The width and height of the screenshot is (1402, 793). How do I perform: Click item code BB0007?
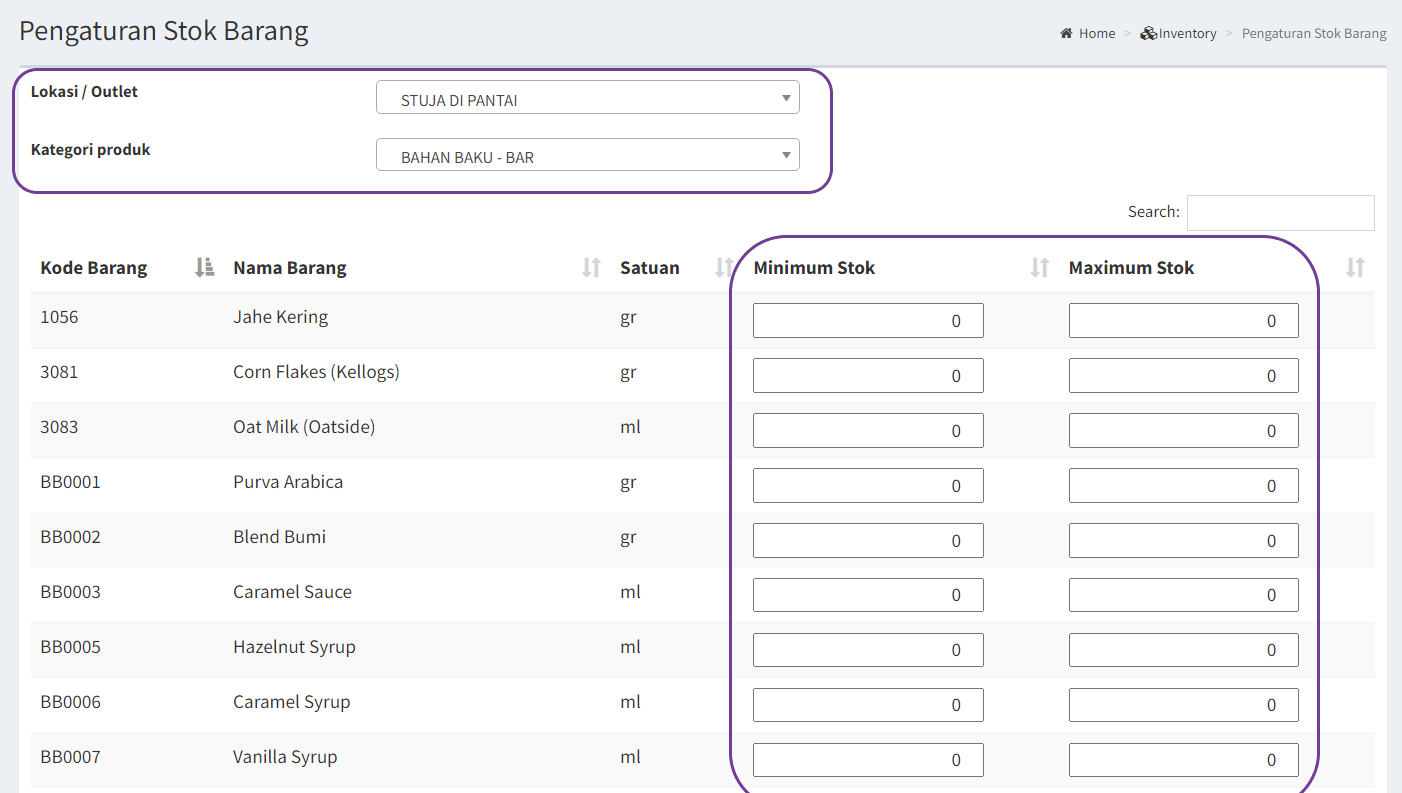pos(70,757)
